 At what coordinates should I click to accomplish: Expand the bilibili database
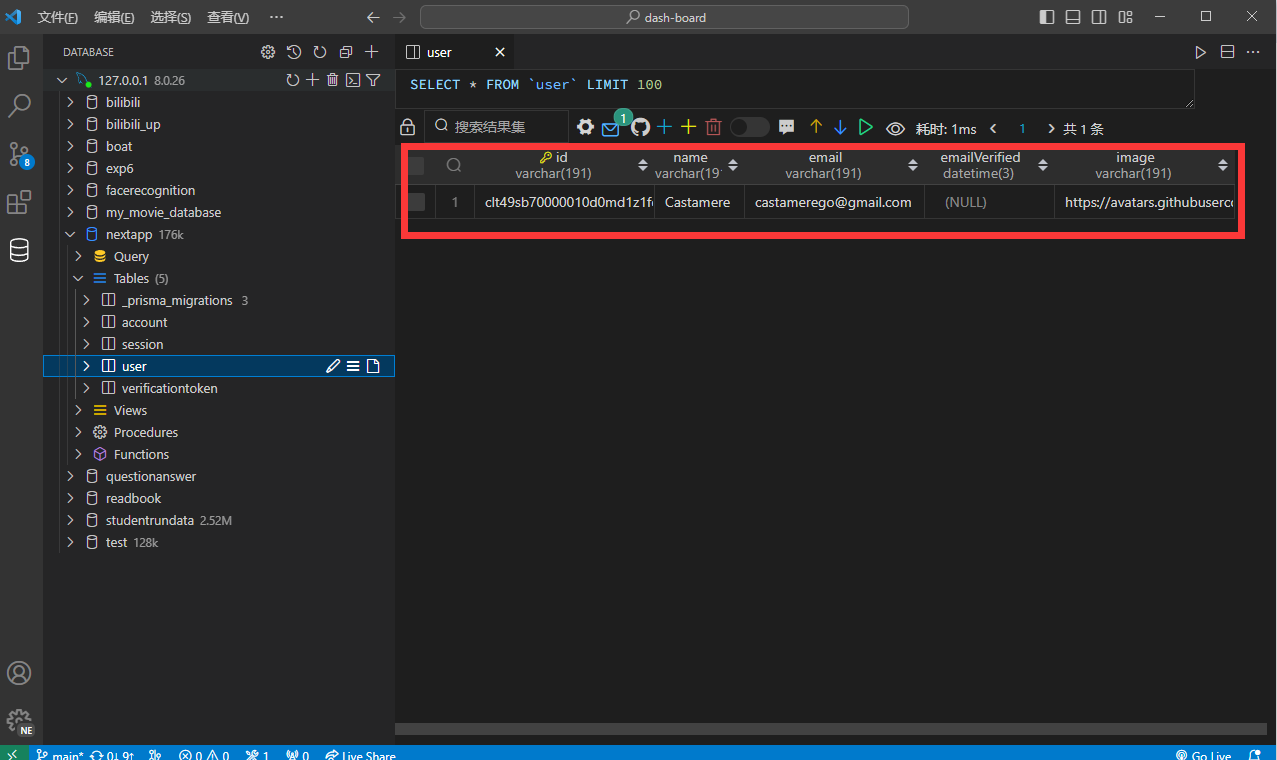point(70,102)
